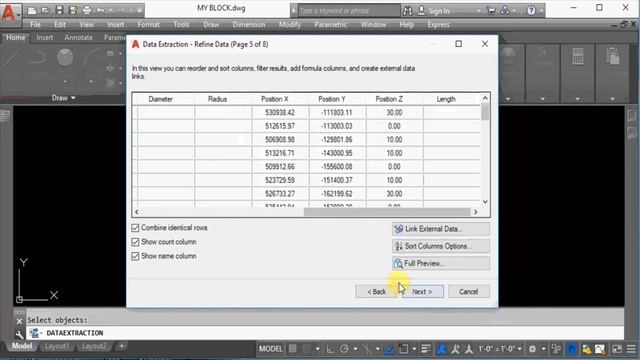The width and height of the screenshot is (640, 360).
Task: Select the Arc tool in Draw panel
Action: pos(92,57)
